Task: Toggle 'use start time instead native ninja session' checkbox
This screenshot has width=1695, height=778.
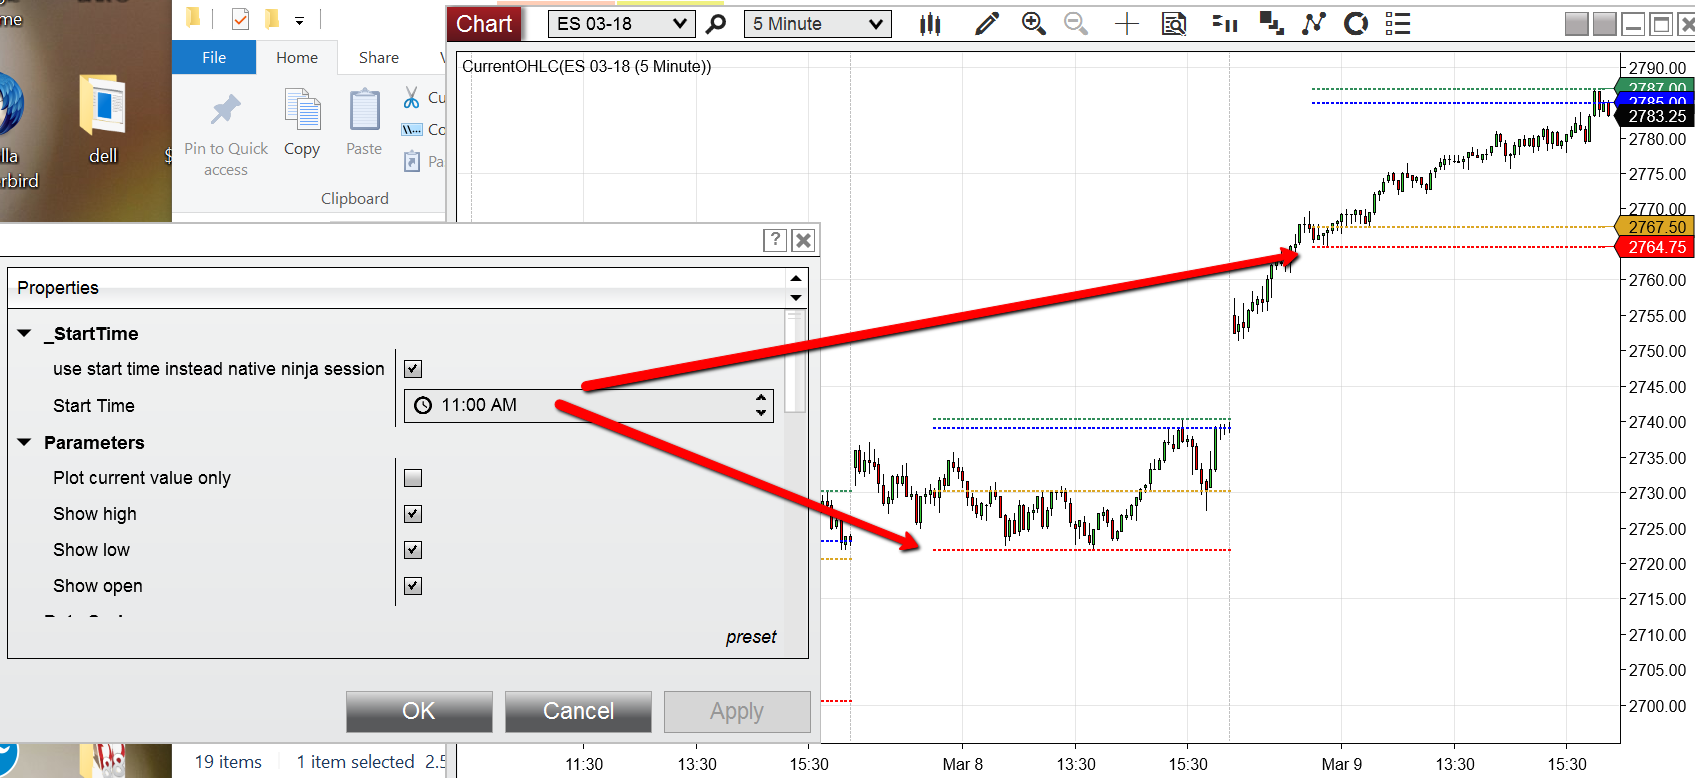Action: coord(413,369)
